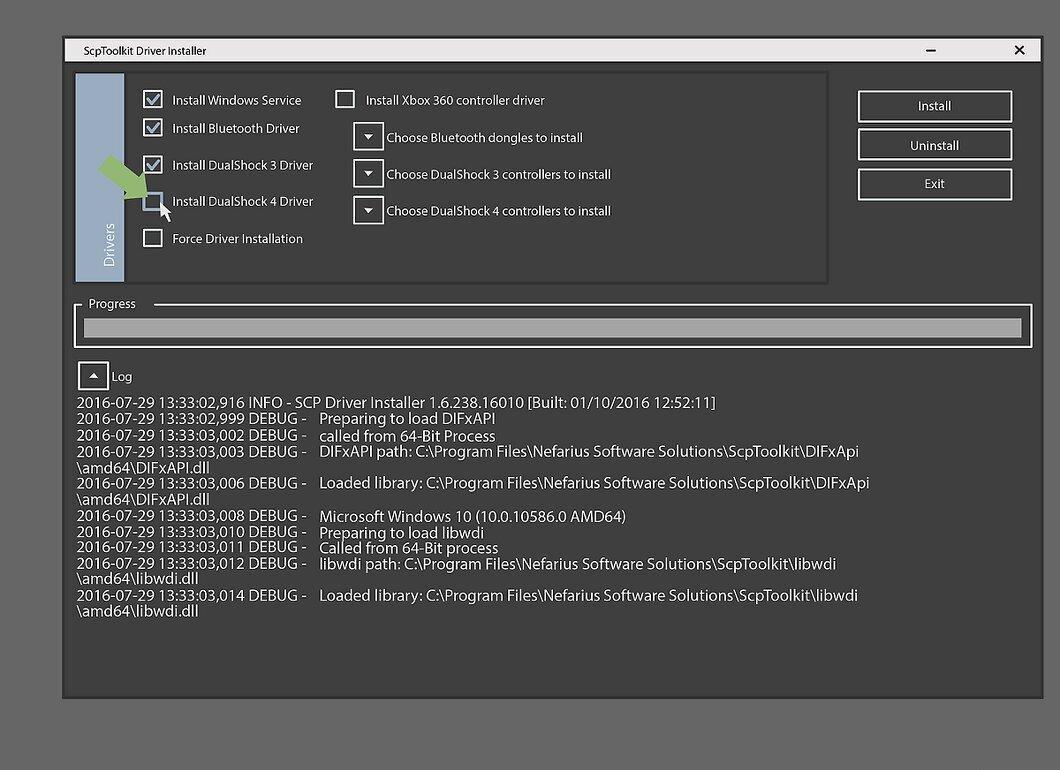Click the Microsoft Windows 10 log line
The height and width of the screenshot is (770, 1060).
(x=351, y=516)
